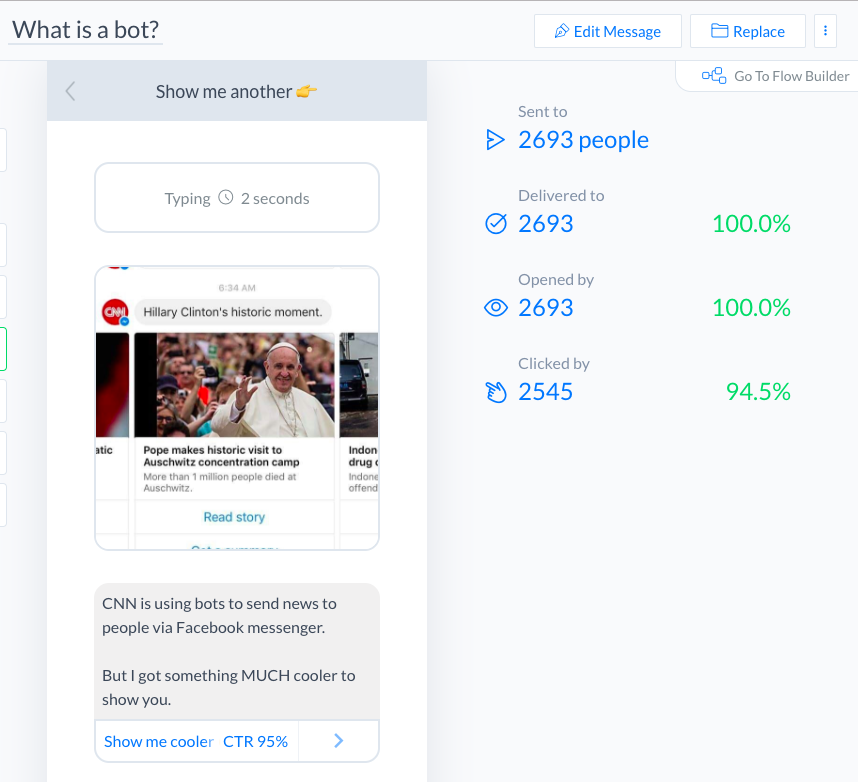Click the back chevron beside Show me another

click(70, 92)
